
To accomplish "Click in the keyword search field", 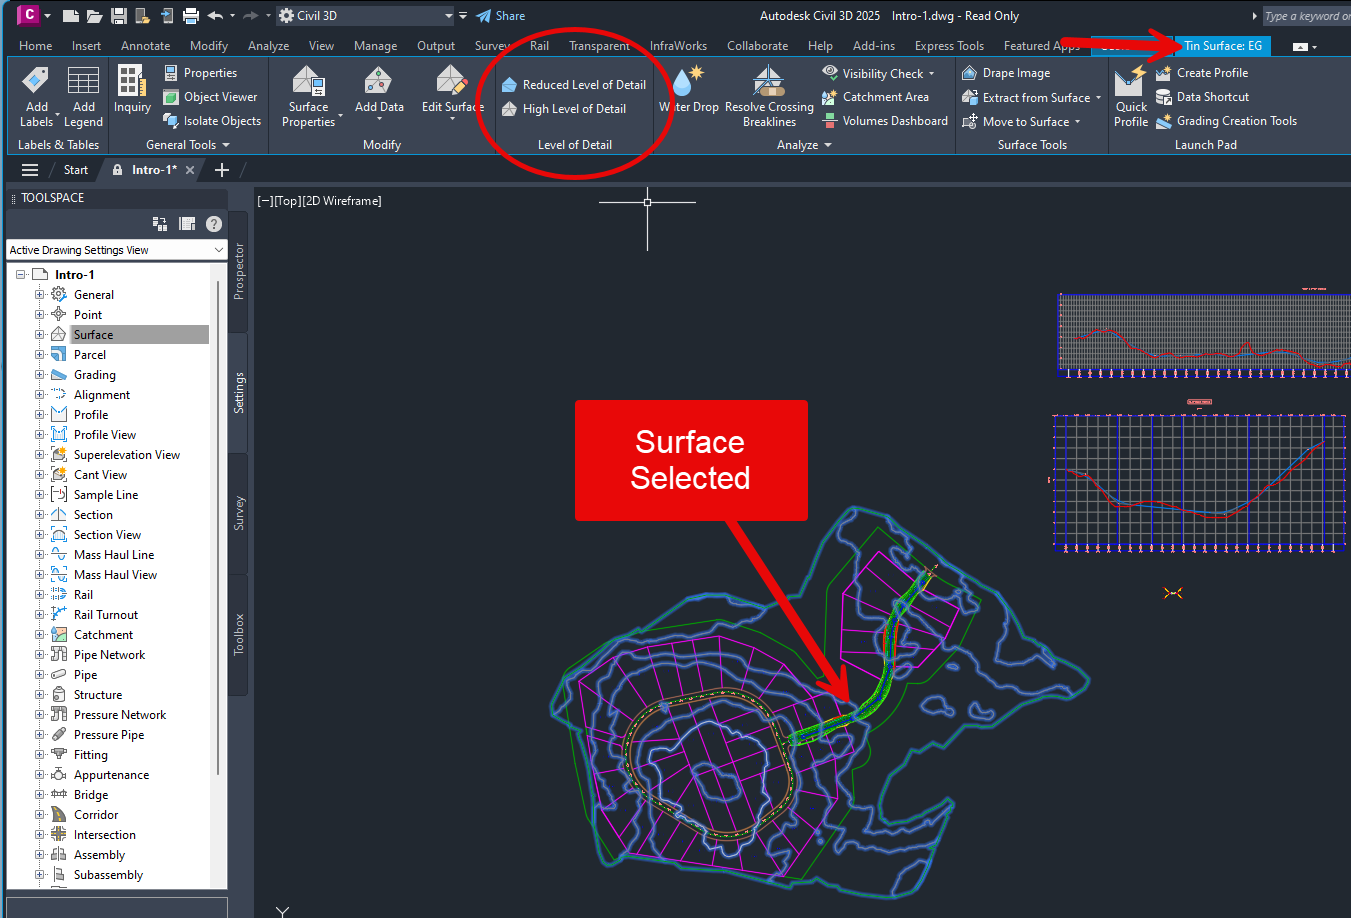I will coord(1306,16).
